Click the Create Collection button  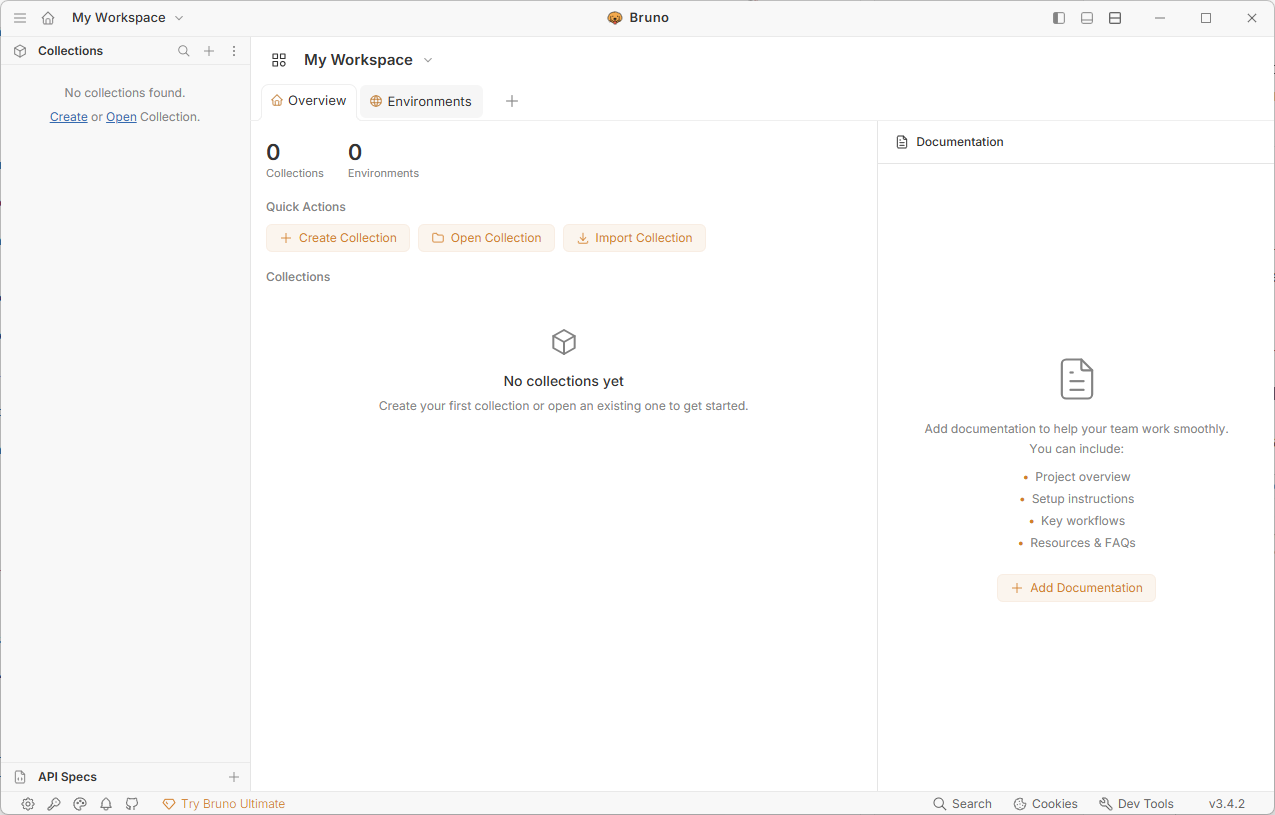(x=338, y=238)
